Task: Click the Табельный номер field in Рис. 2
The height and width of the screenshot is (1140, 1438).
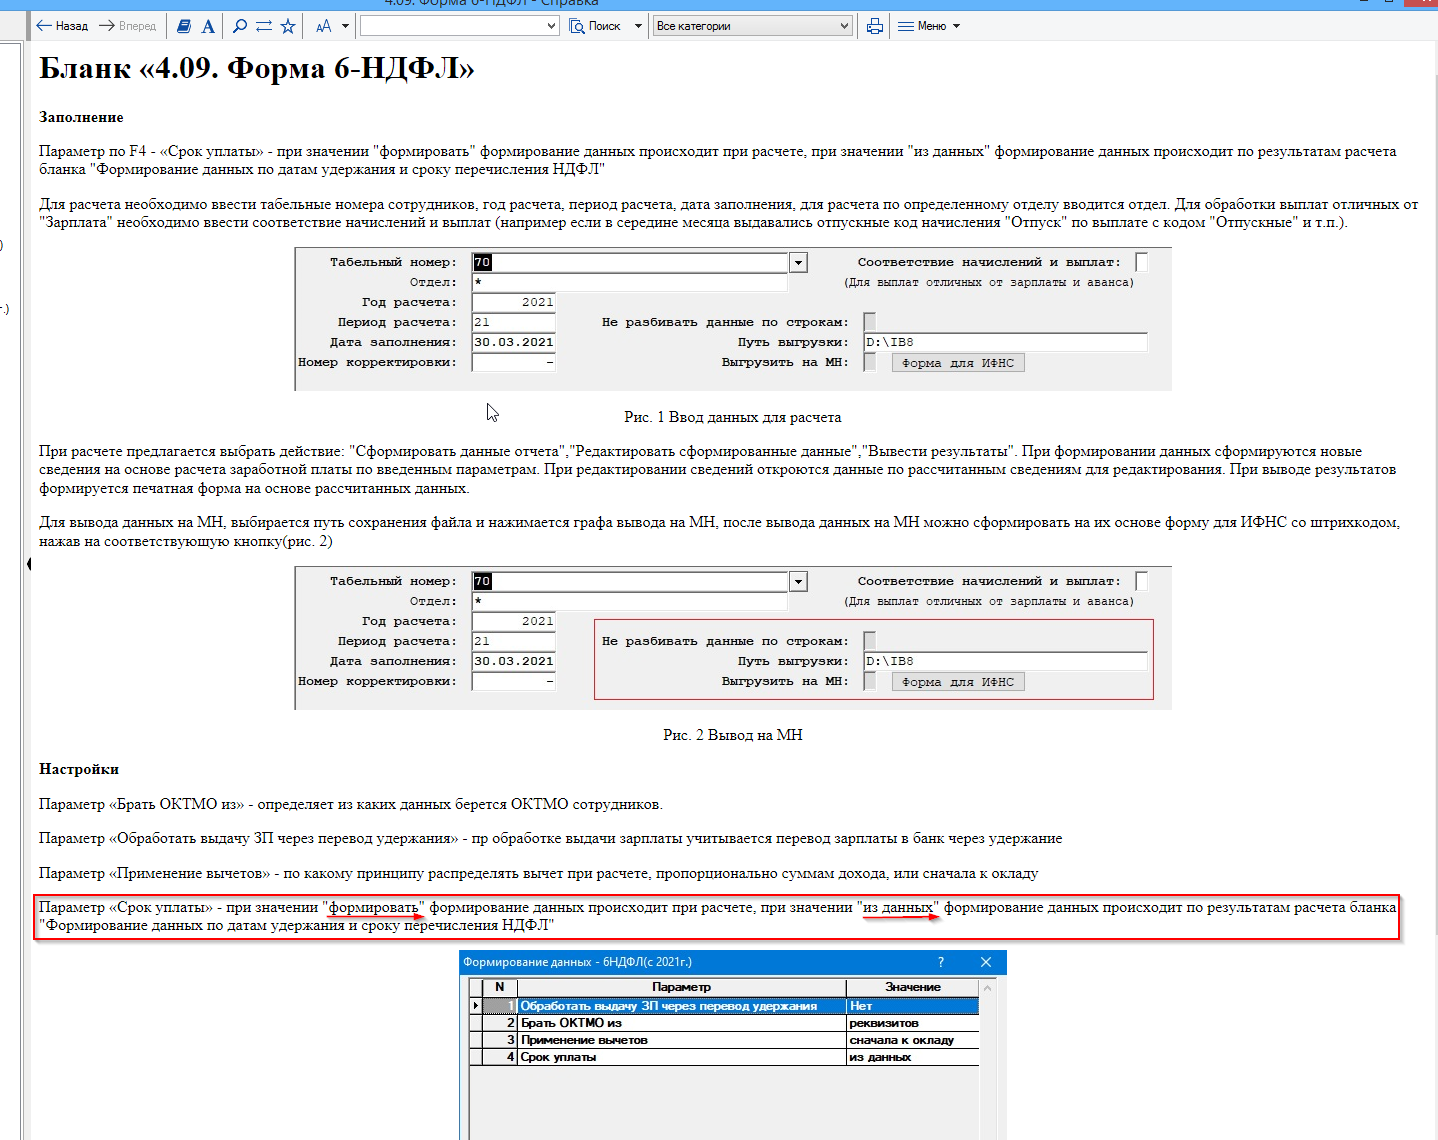Action: tap(630, 581)
